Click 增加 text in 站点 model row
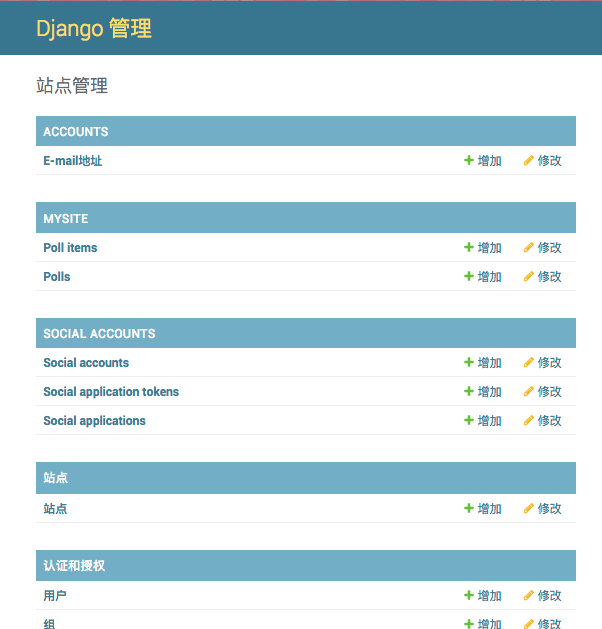The height and width of the screenshot is (629, 602). tap(490, 509)
